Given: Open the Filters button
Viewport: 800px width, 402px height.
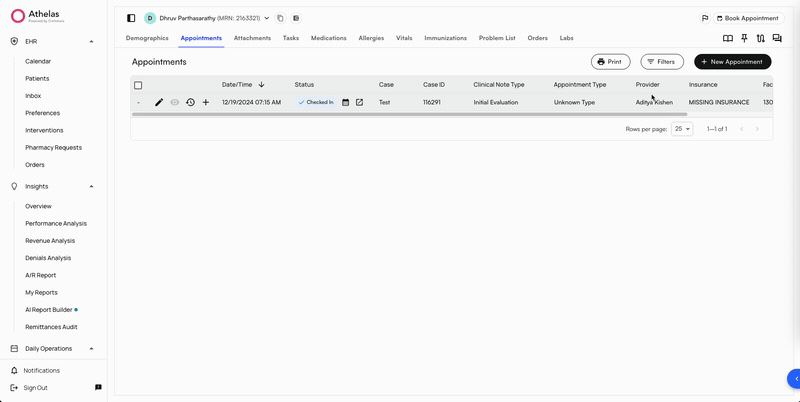Looking at the screenshot, I should point(662,62).
